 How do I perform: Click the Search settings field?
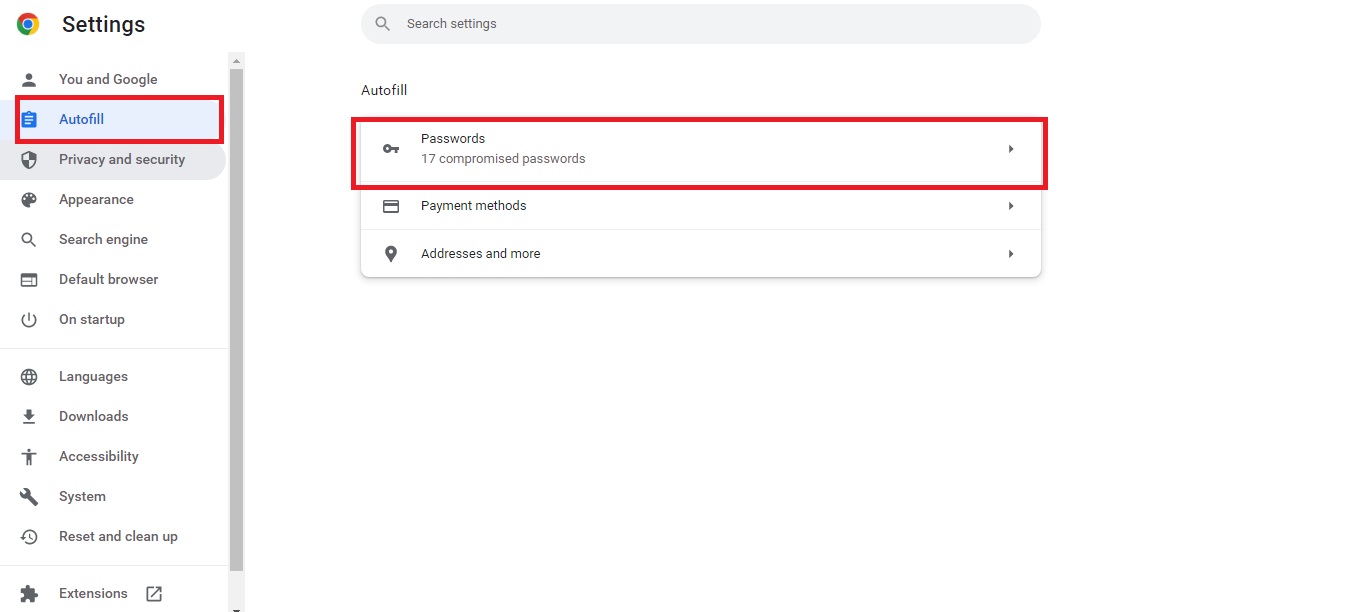tap(700, 23)
